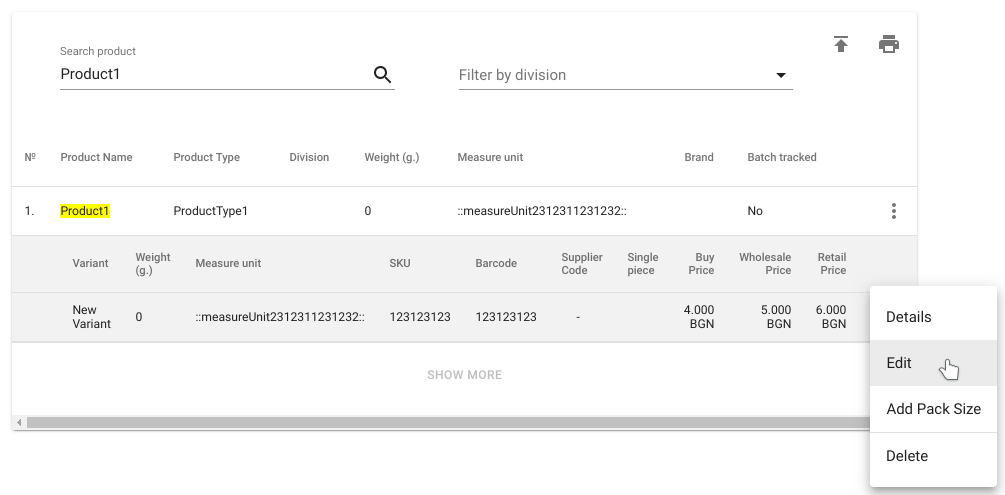Screen dimensions: 1005x495
Task: Click the upload/export arrow icon
Action: (841, 44)
